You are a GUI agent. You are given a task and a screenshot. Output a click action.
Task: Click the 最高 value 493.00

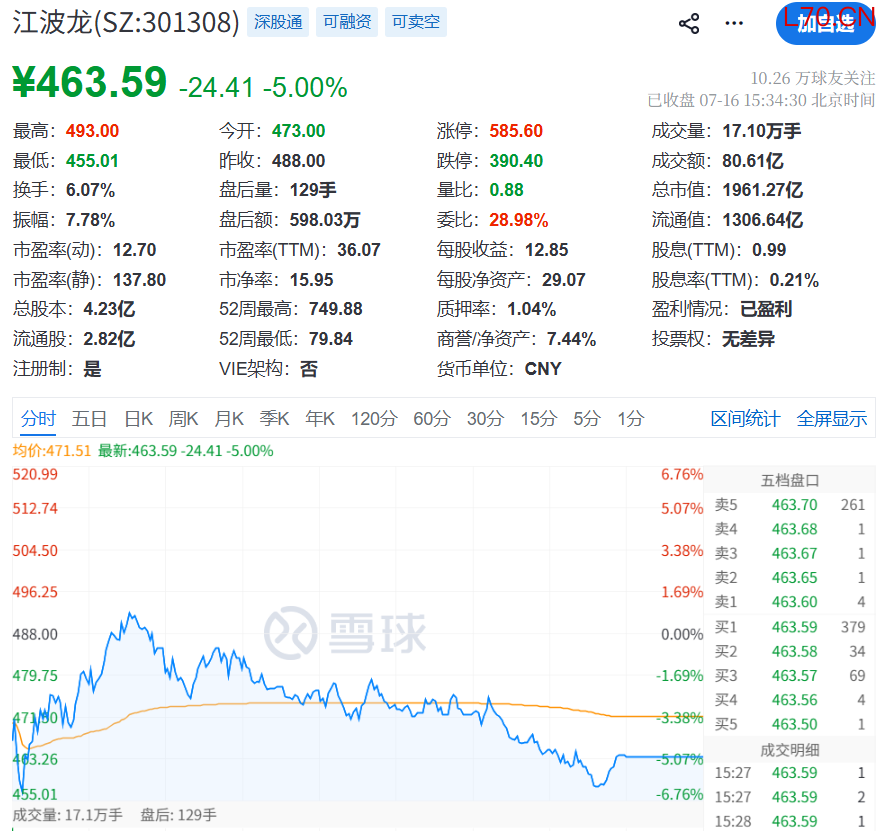coord(92,131)
